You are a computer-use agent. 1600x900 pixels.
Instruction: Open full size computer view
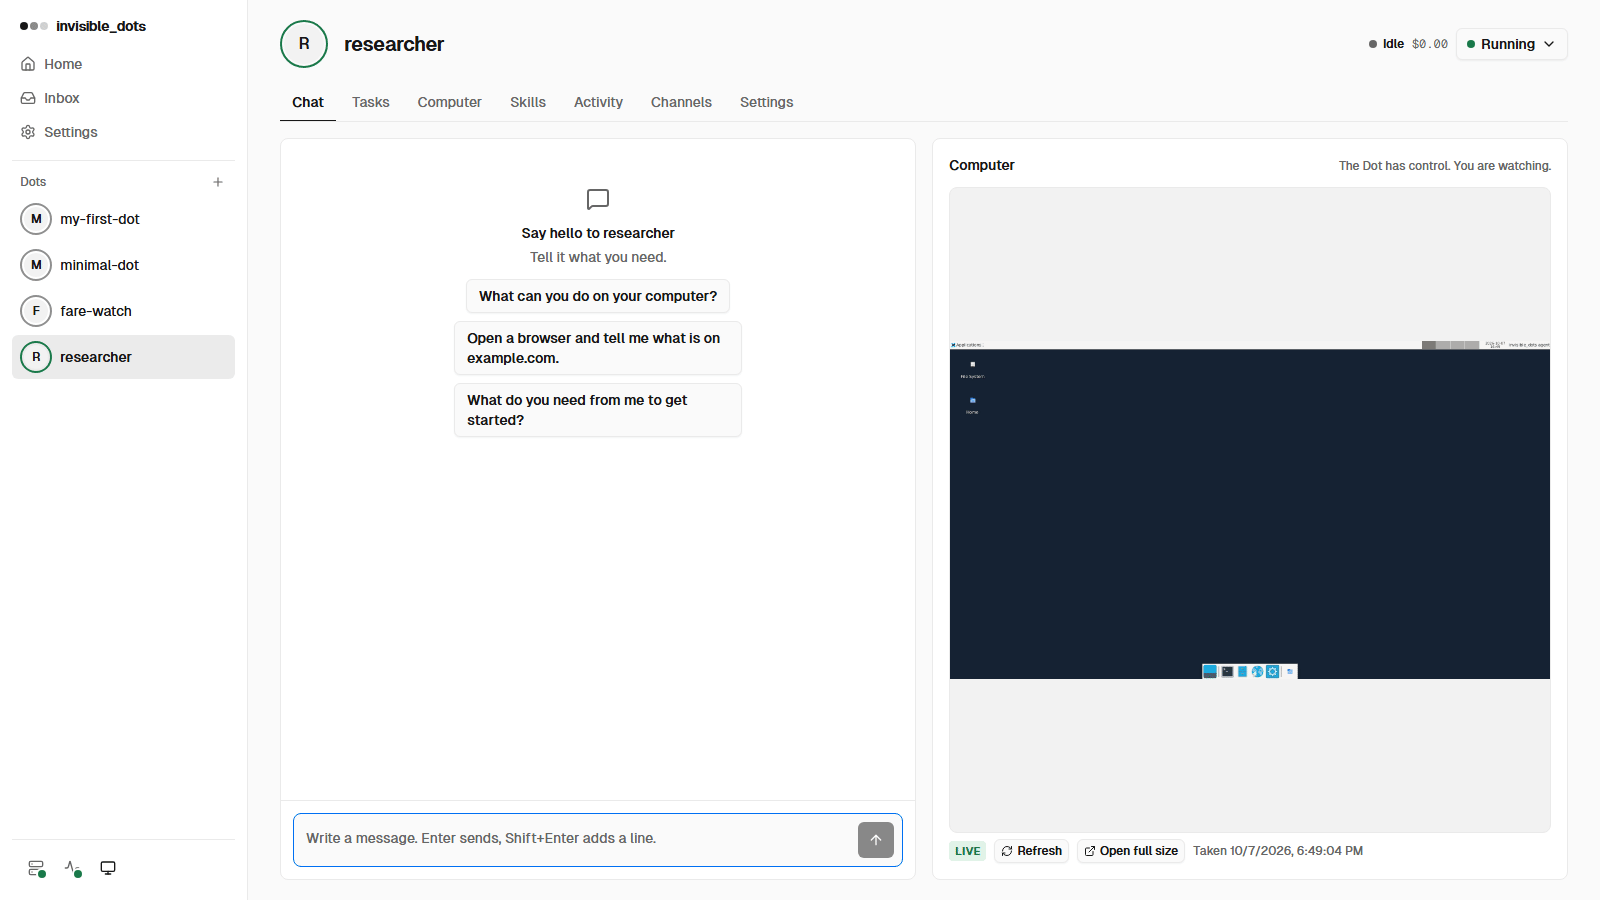[x=1131, y=851]
